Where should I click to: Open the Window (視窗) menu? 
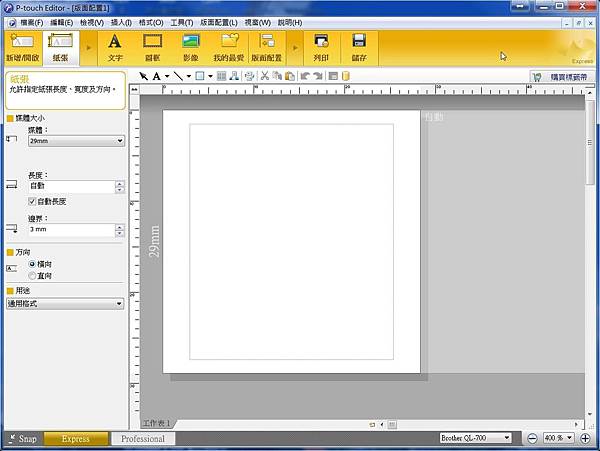coord(258,23)
